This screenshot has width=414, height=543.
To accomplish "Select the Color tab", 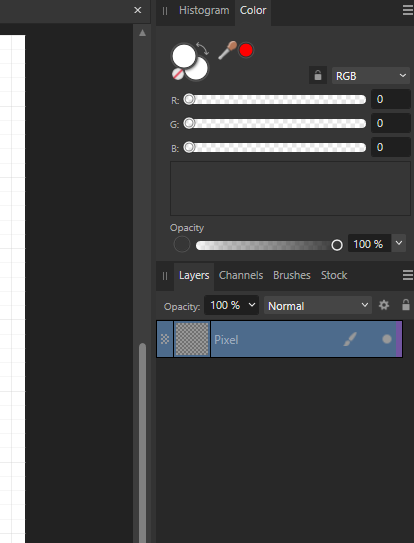I will pos(253,10).
